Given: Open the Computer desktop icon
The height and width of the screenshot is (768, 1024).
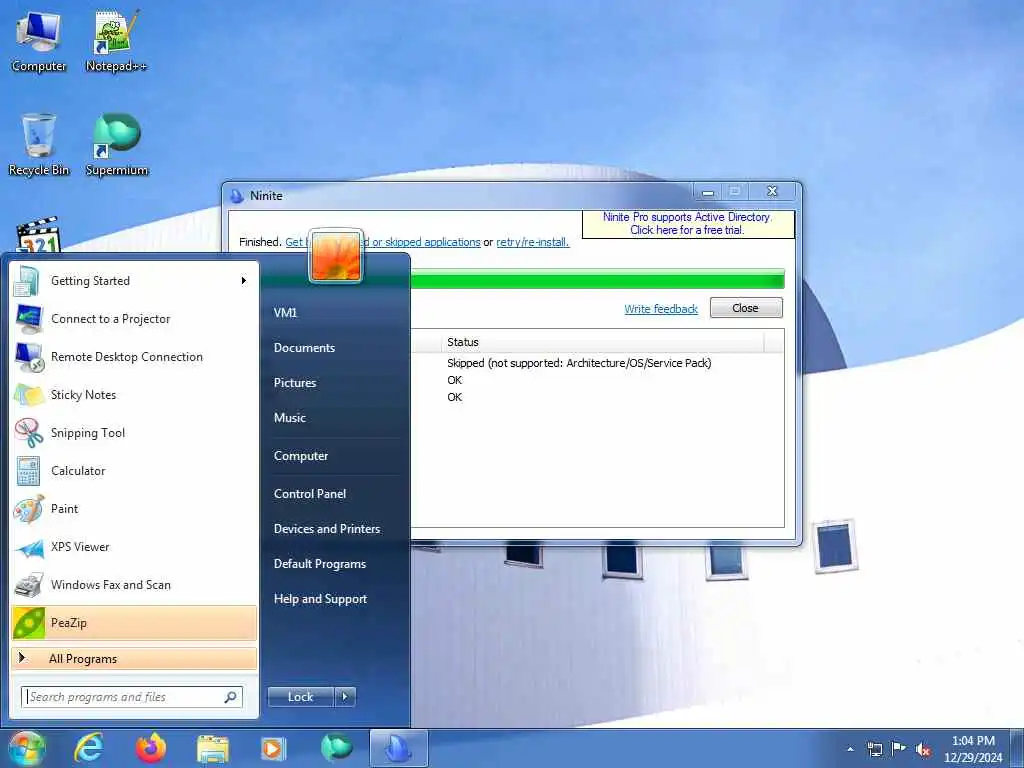Looking at the screenshot, I should click(39, 42).
